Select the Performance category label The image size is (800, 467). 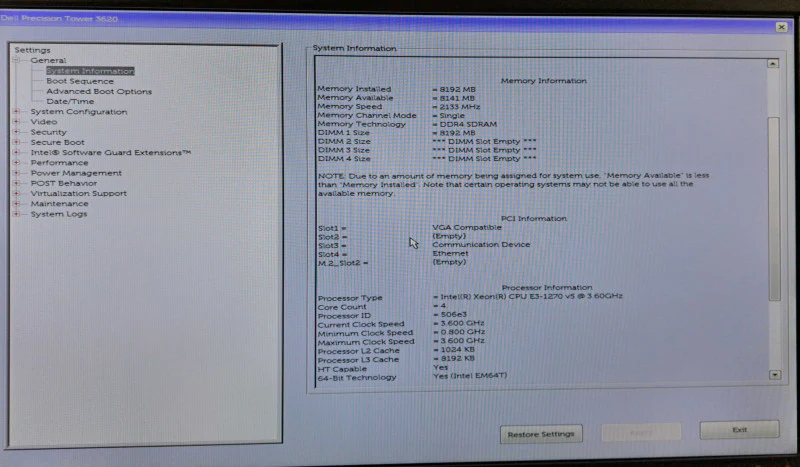59,163
